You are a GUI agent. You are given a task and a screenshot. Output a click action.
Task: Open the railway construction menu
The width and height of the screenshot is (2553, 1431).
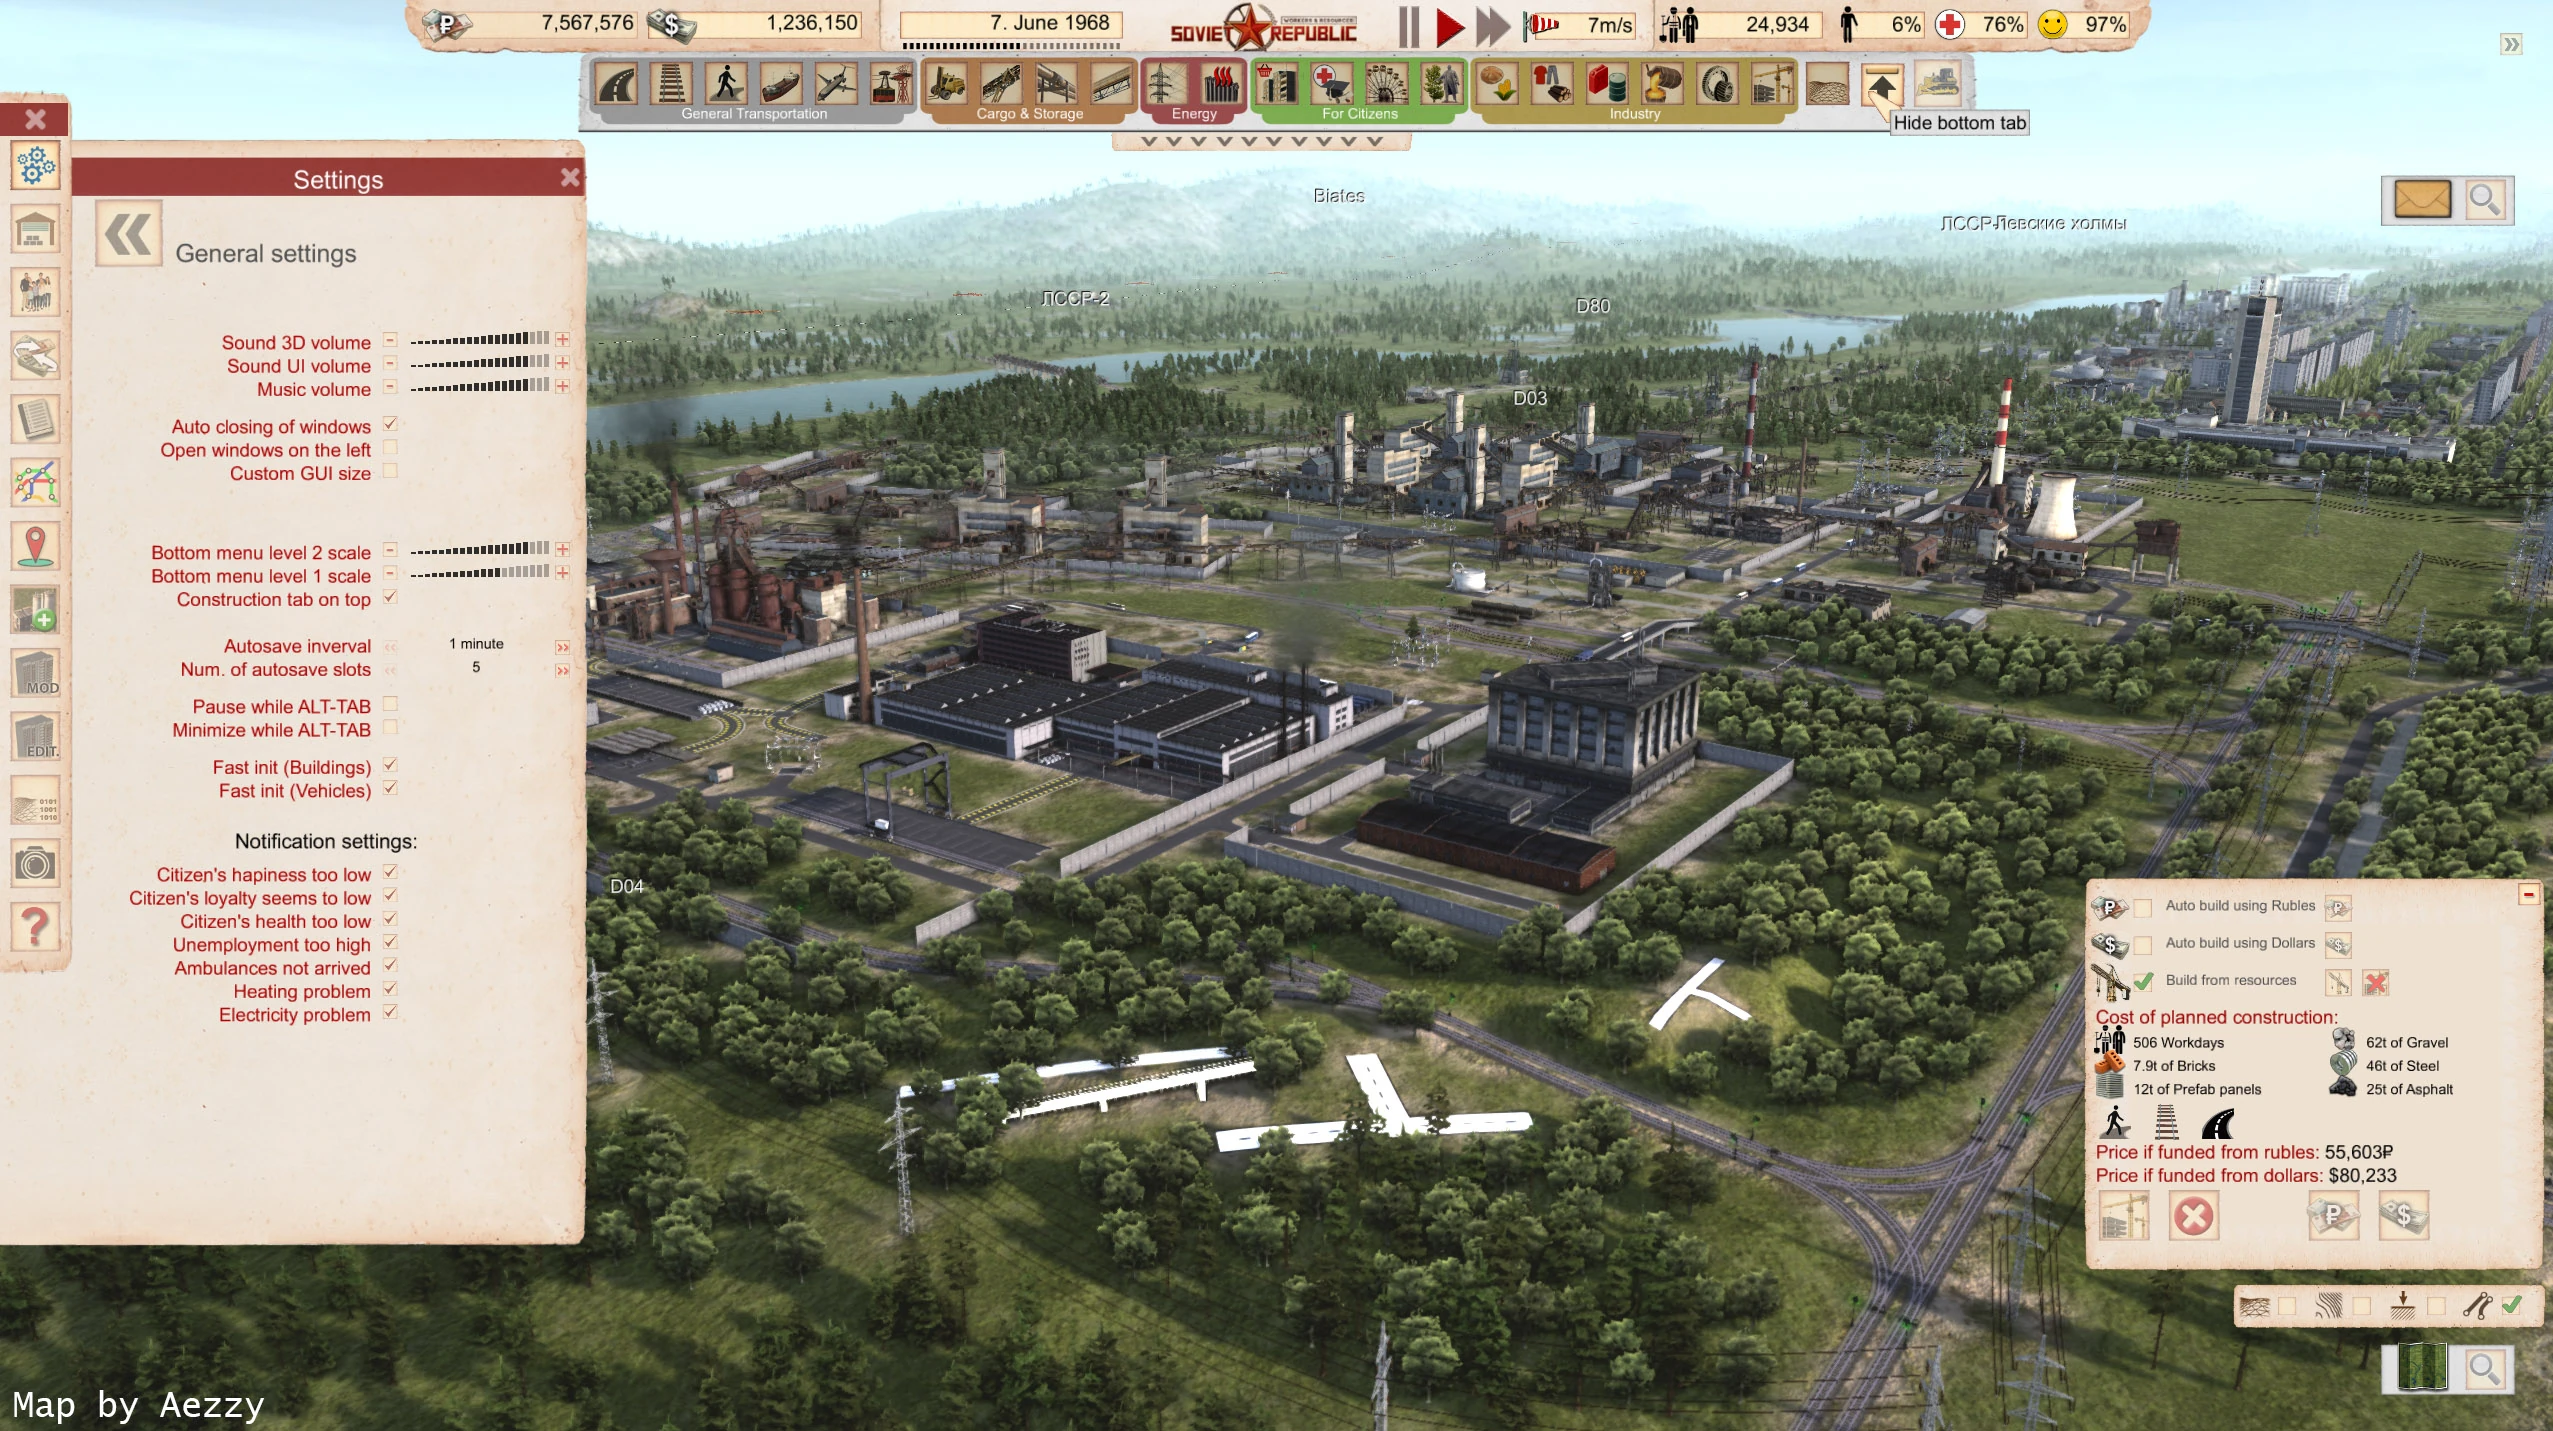671,84
